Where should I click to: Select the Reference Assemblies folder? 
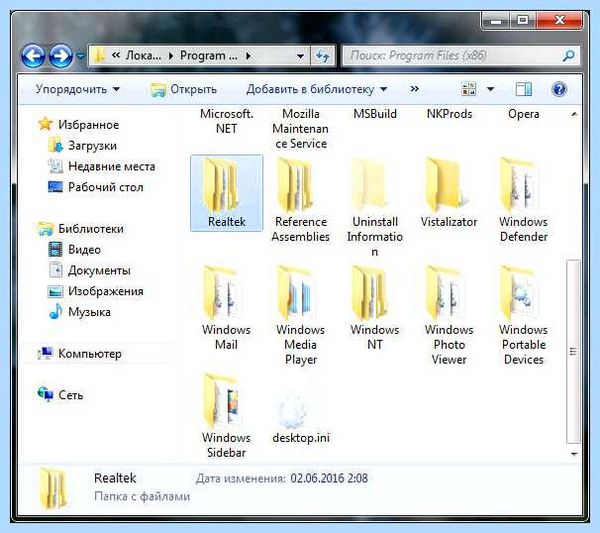tap(300, 200)
